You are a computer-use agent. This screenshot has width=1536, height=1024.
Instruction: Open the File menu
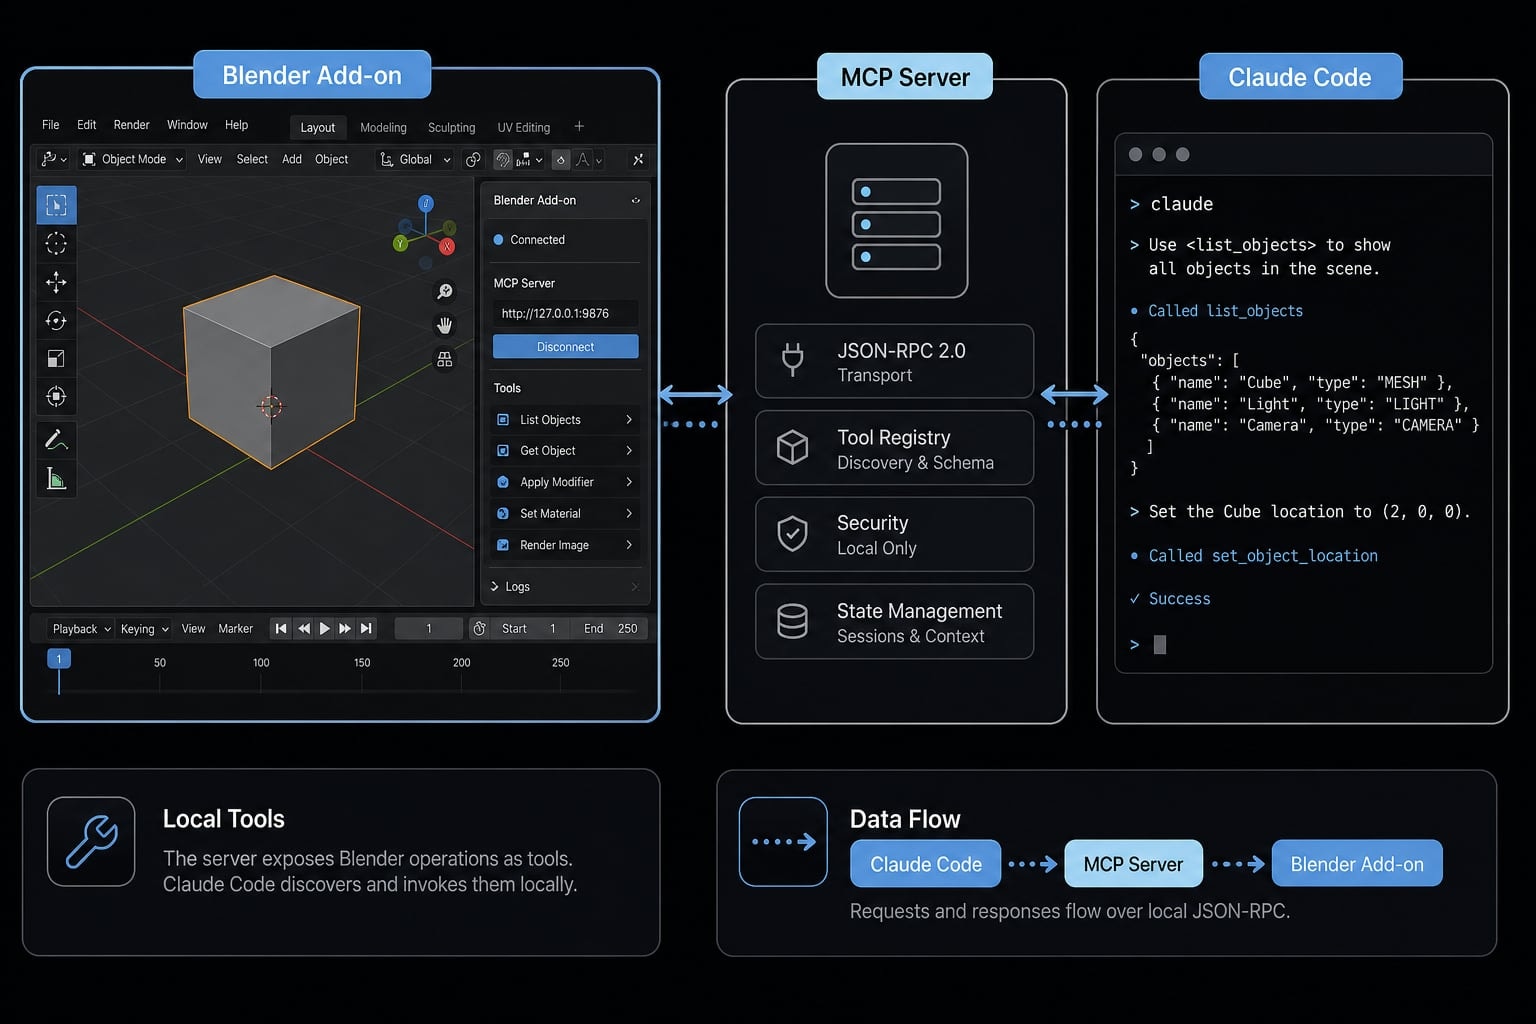(x=51, y=125)
